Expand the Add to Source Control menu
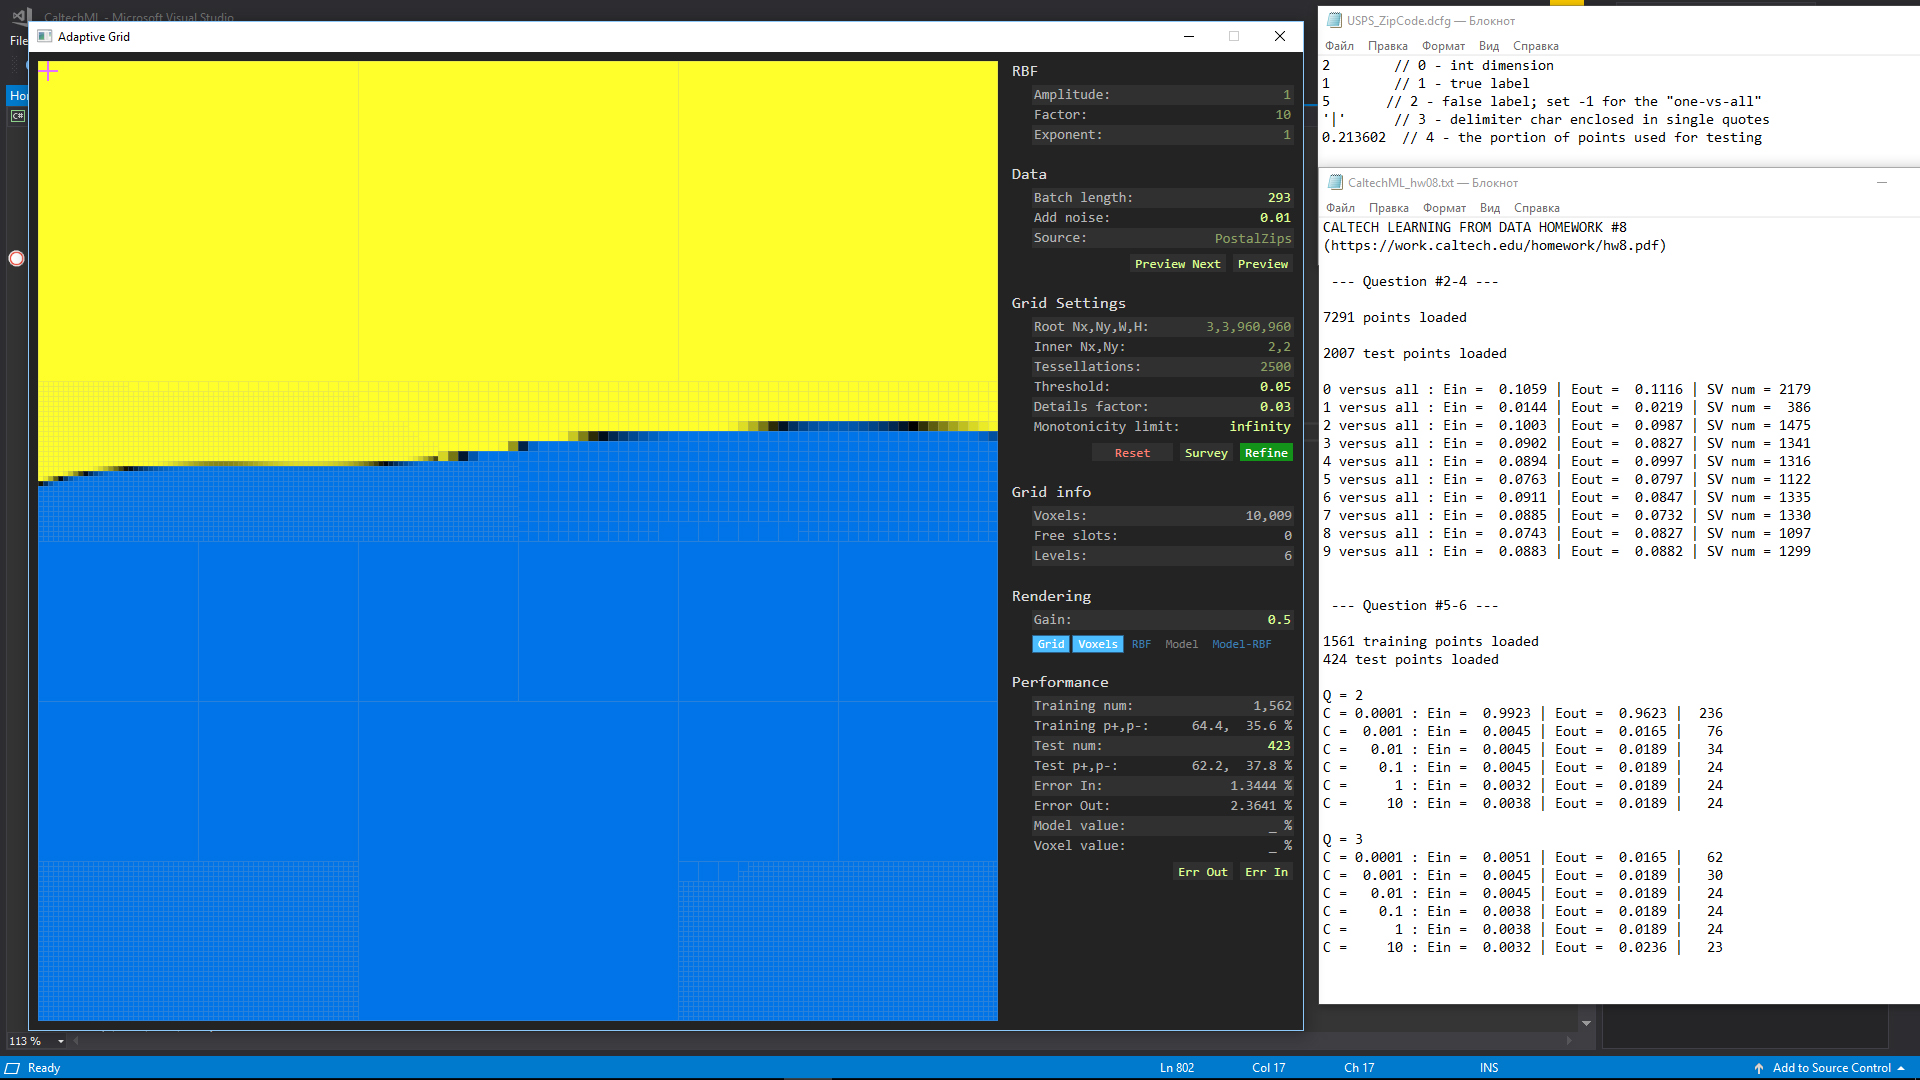The height and width of the screenshot is (1080, 1920). pos(1901,1068)
